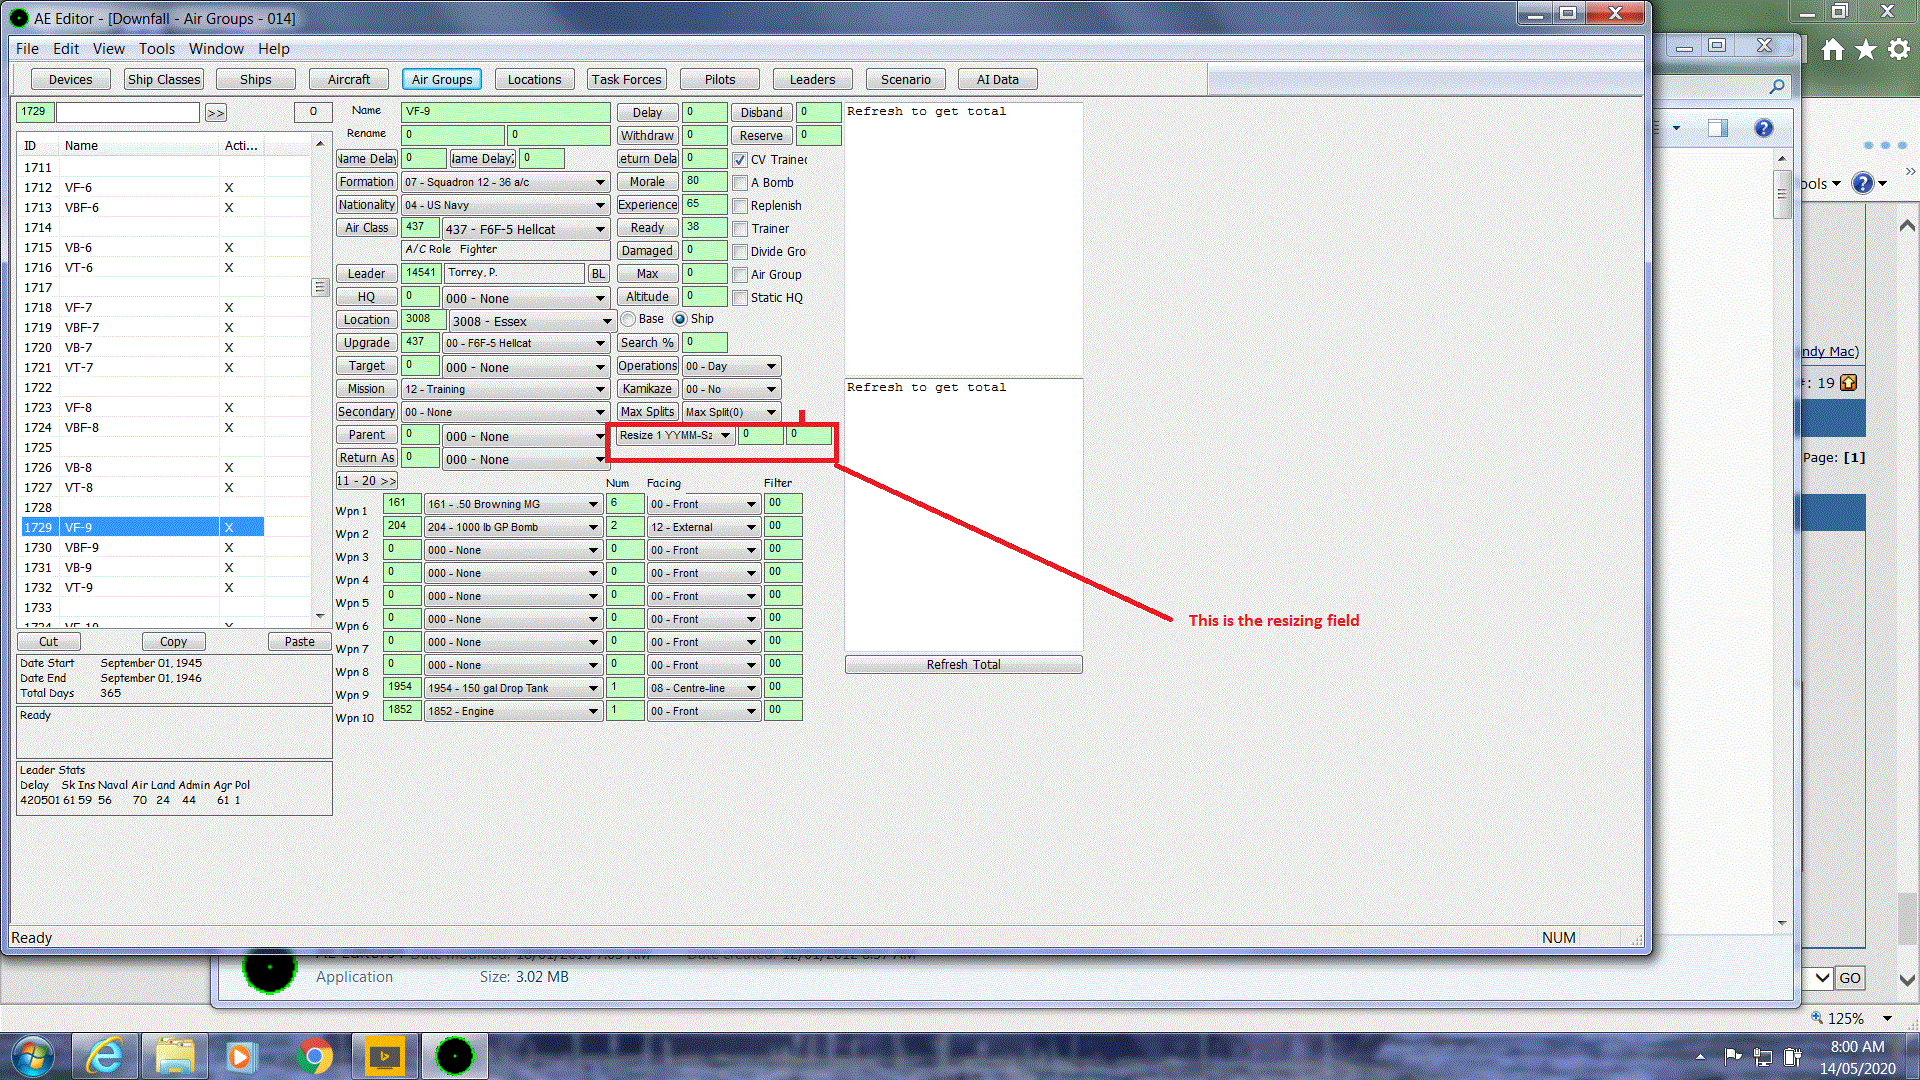Click the Paste button
The width and height of the screenshot is (1920, 1080).
[300, 642]
